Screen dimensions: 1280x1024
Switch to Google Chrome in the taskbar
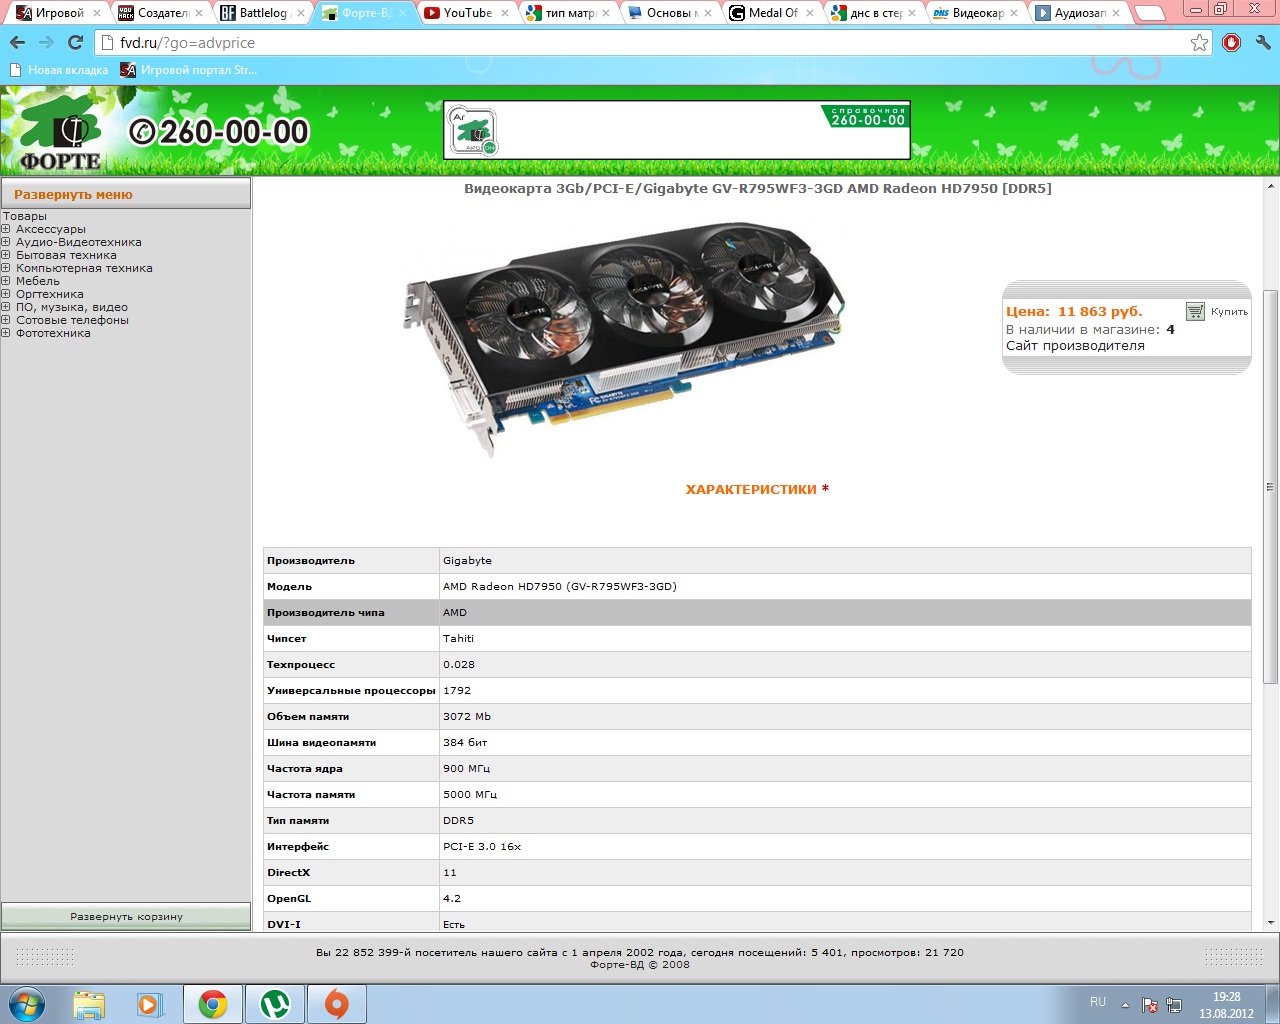click(212, 1004)
